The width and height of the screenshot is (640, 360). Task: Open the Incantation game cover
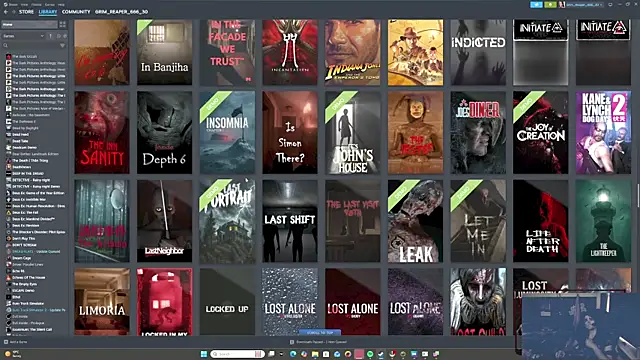click(290, 52)
